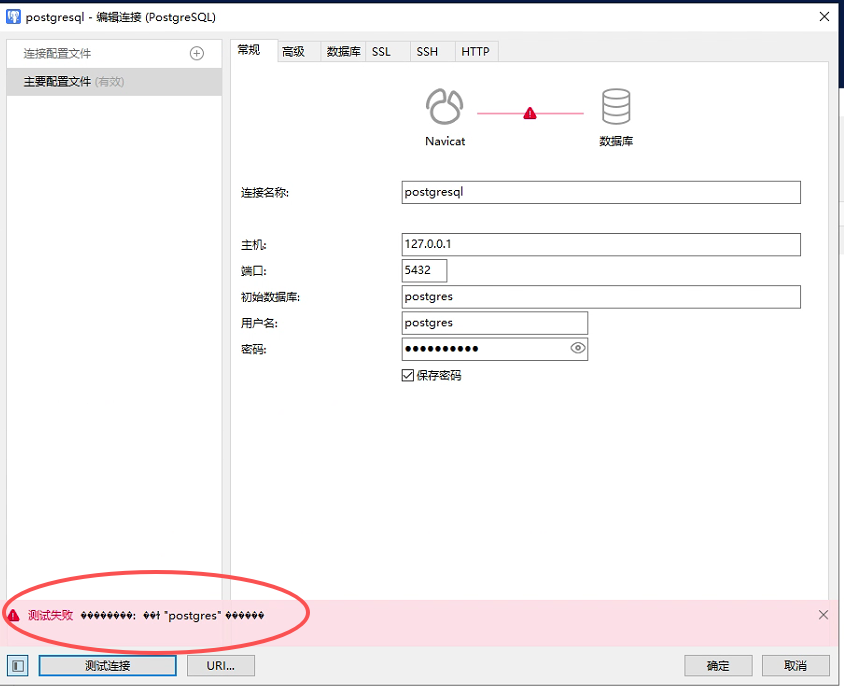The width and height of the screenshot is (844, 686).
Task: Click the 端口 field containing 5432
Action: (x=424, y=270)
